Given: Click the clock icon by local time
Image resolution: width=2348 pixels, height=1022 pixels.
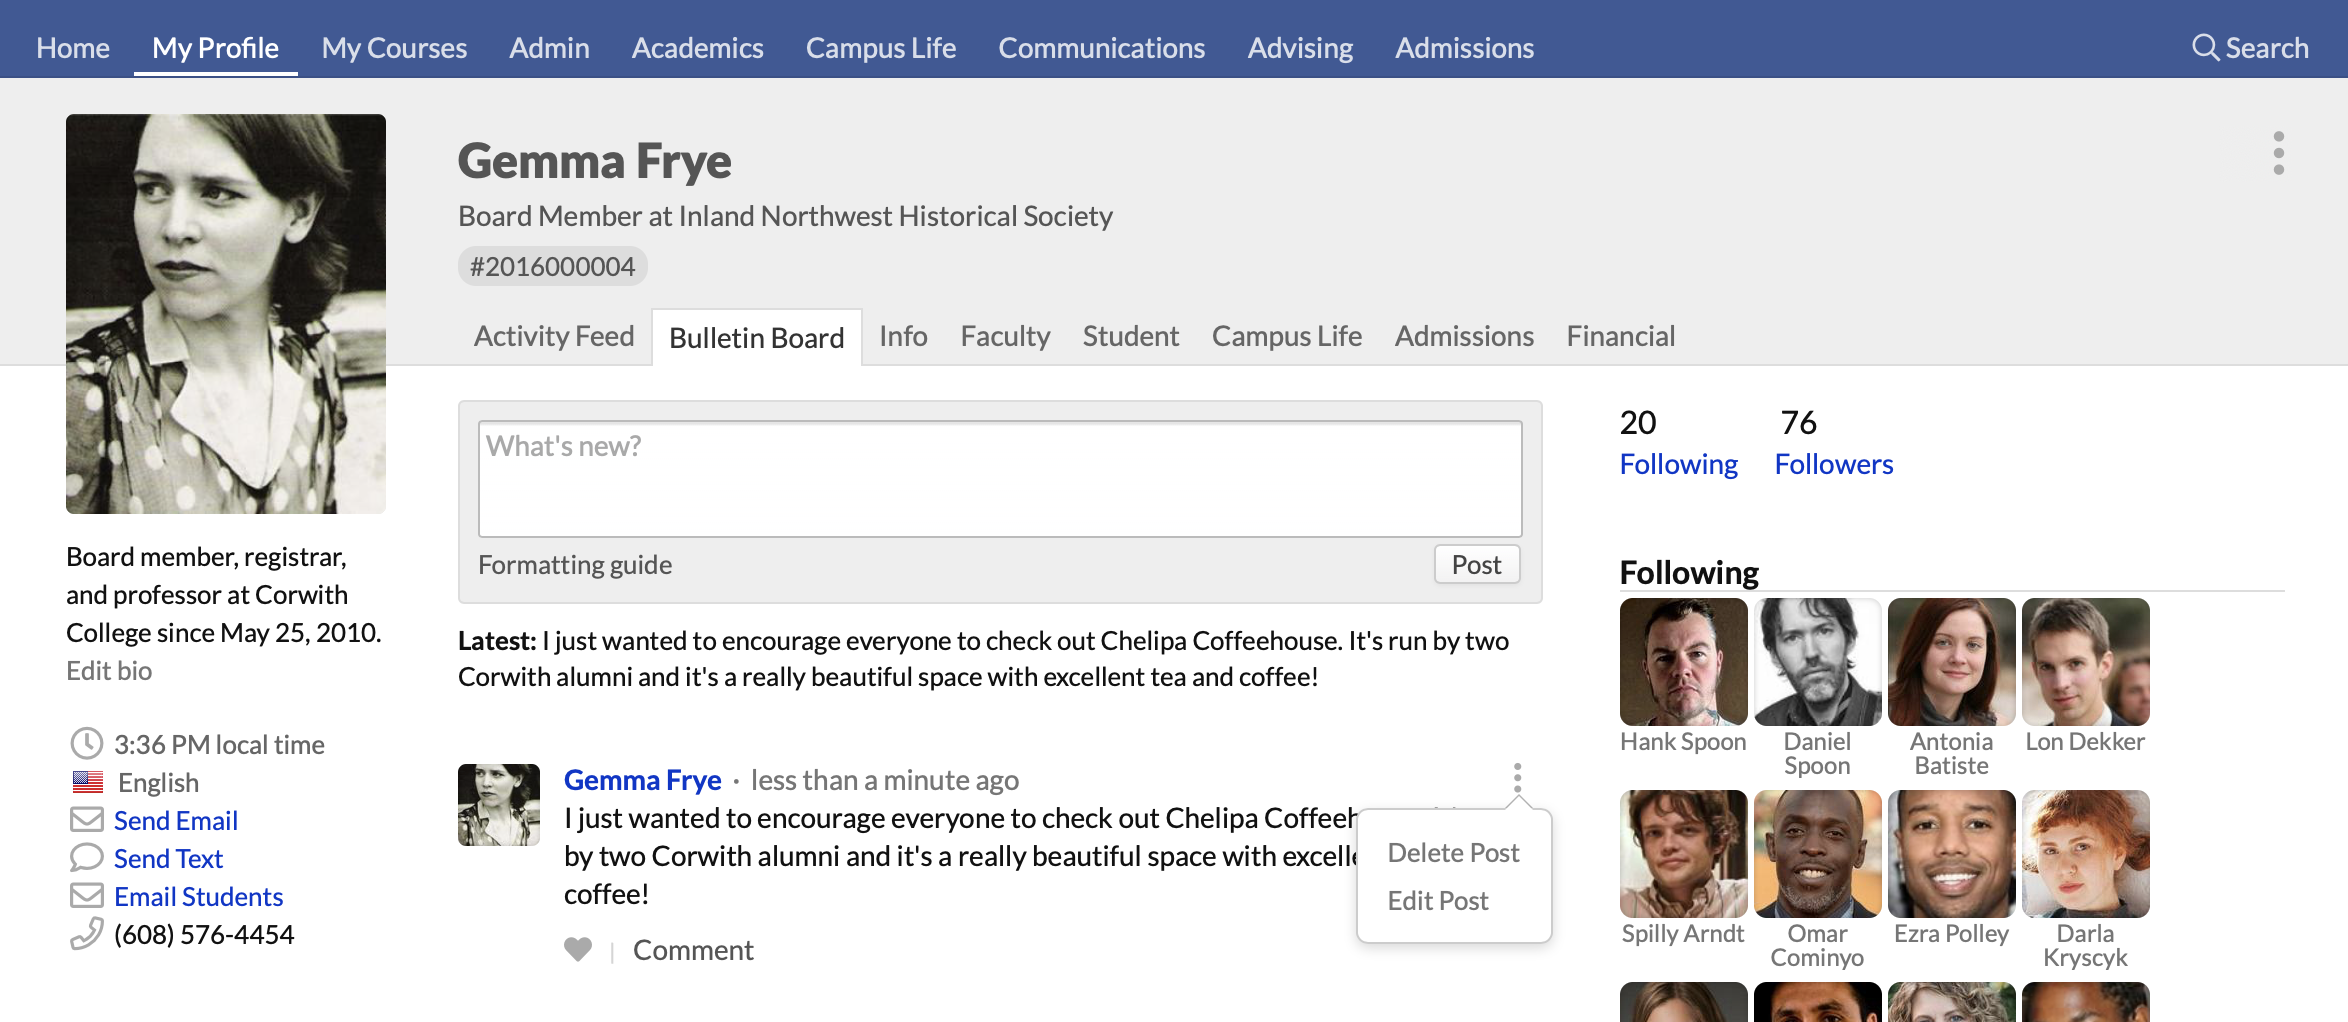Looking at the screenshot, I should (87, 744).
